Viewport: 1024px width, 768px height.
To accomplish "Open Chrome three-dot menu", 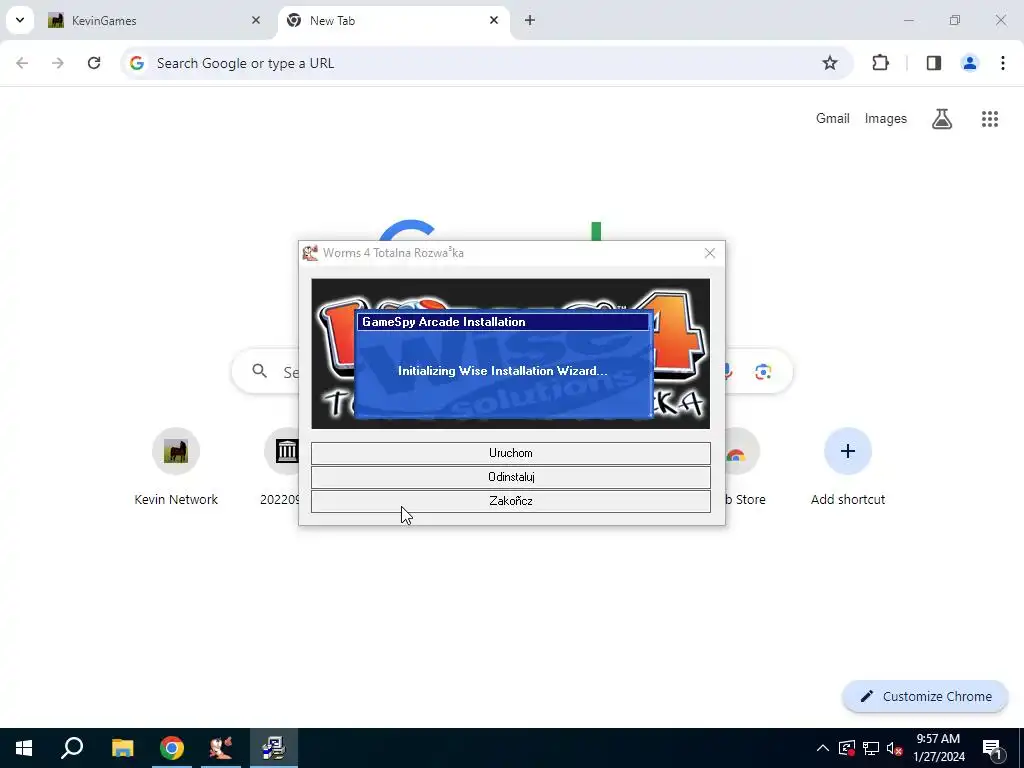I will (x=1003, y=63).
